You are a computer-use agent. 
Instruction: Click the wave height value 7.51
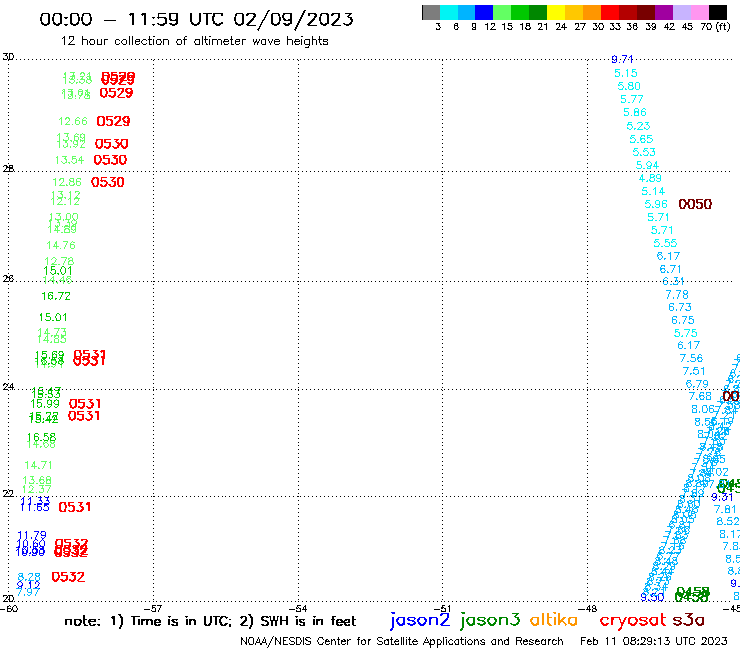tap(694, 371)
